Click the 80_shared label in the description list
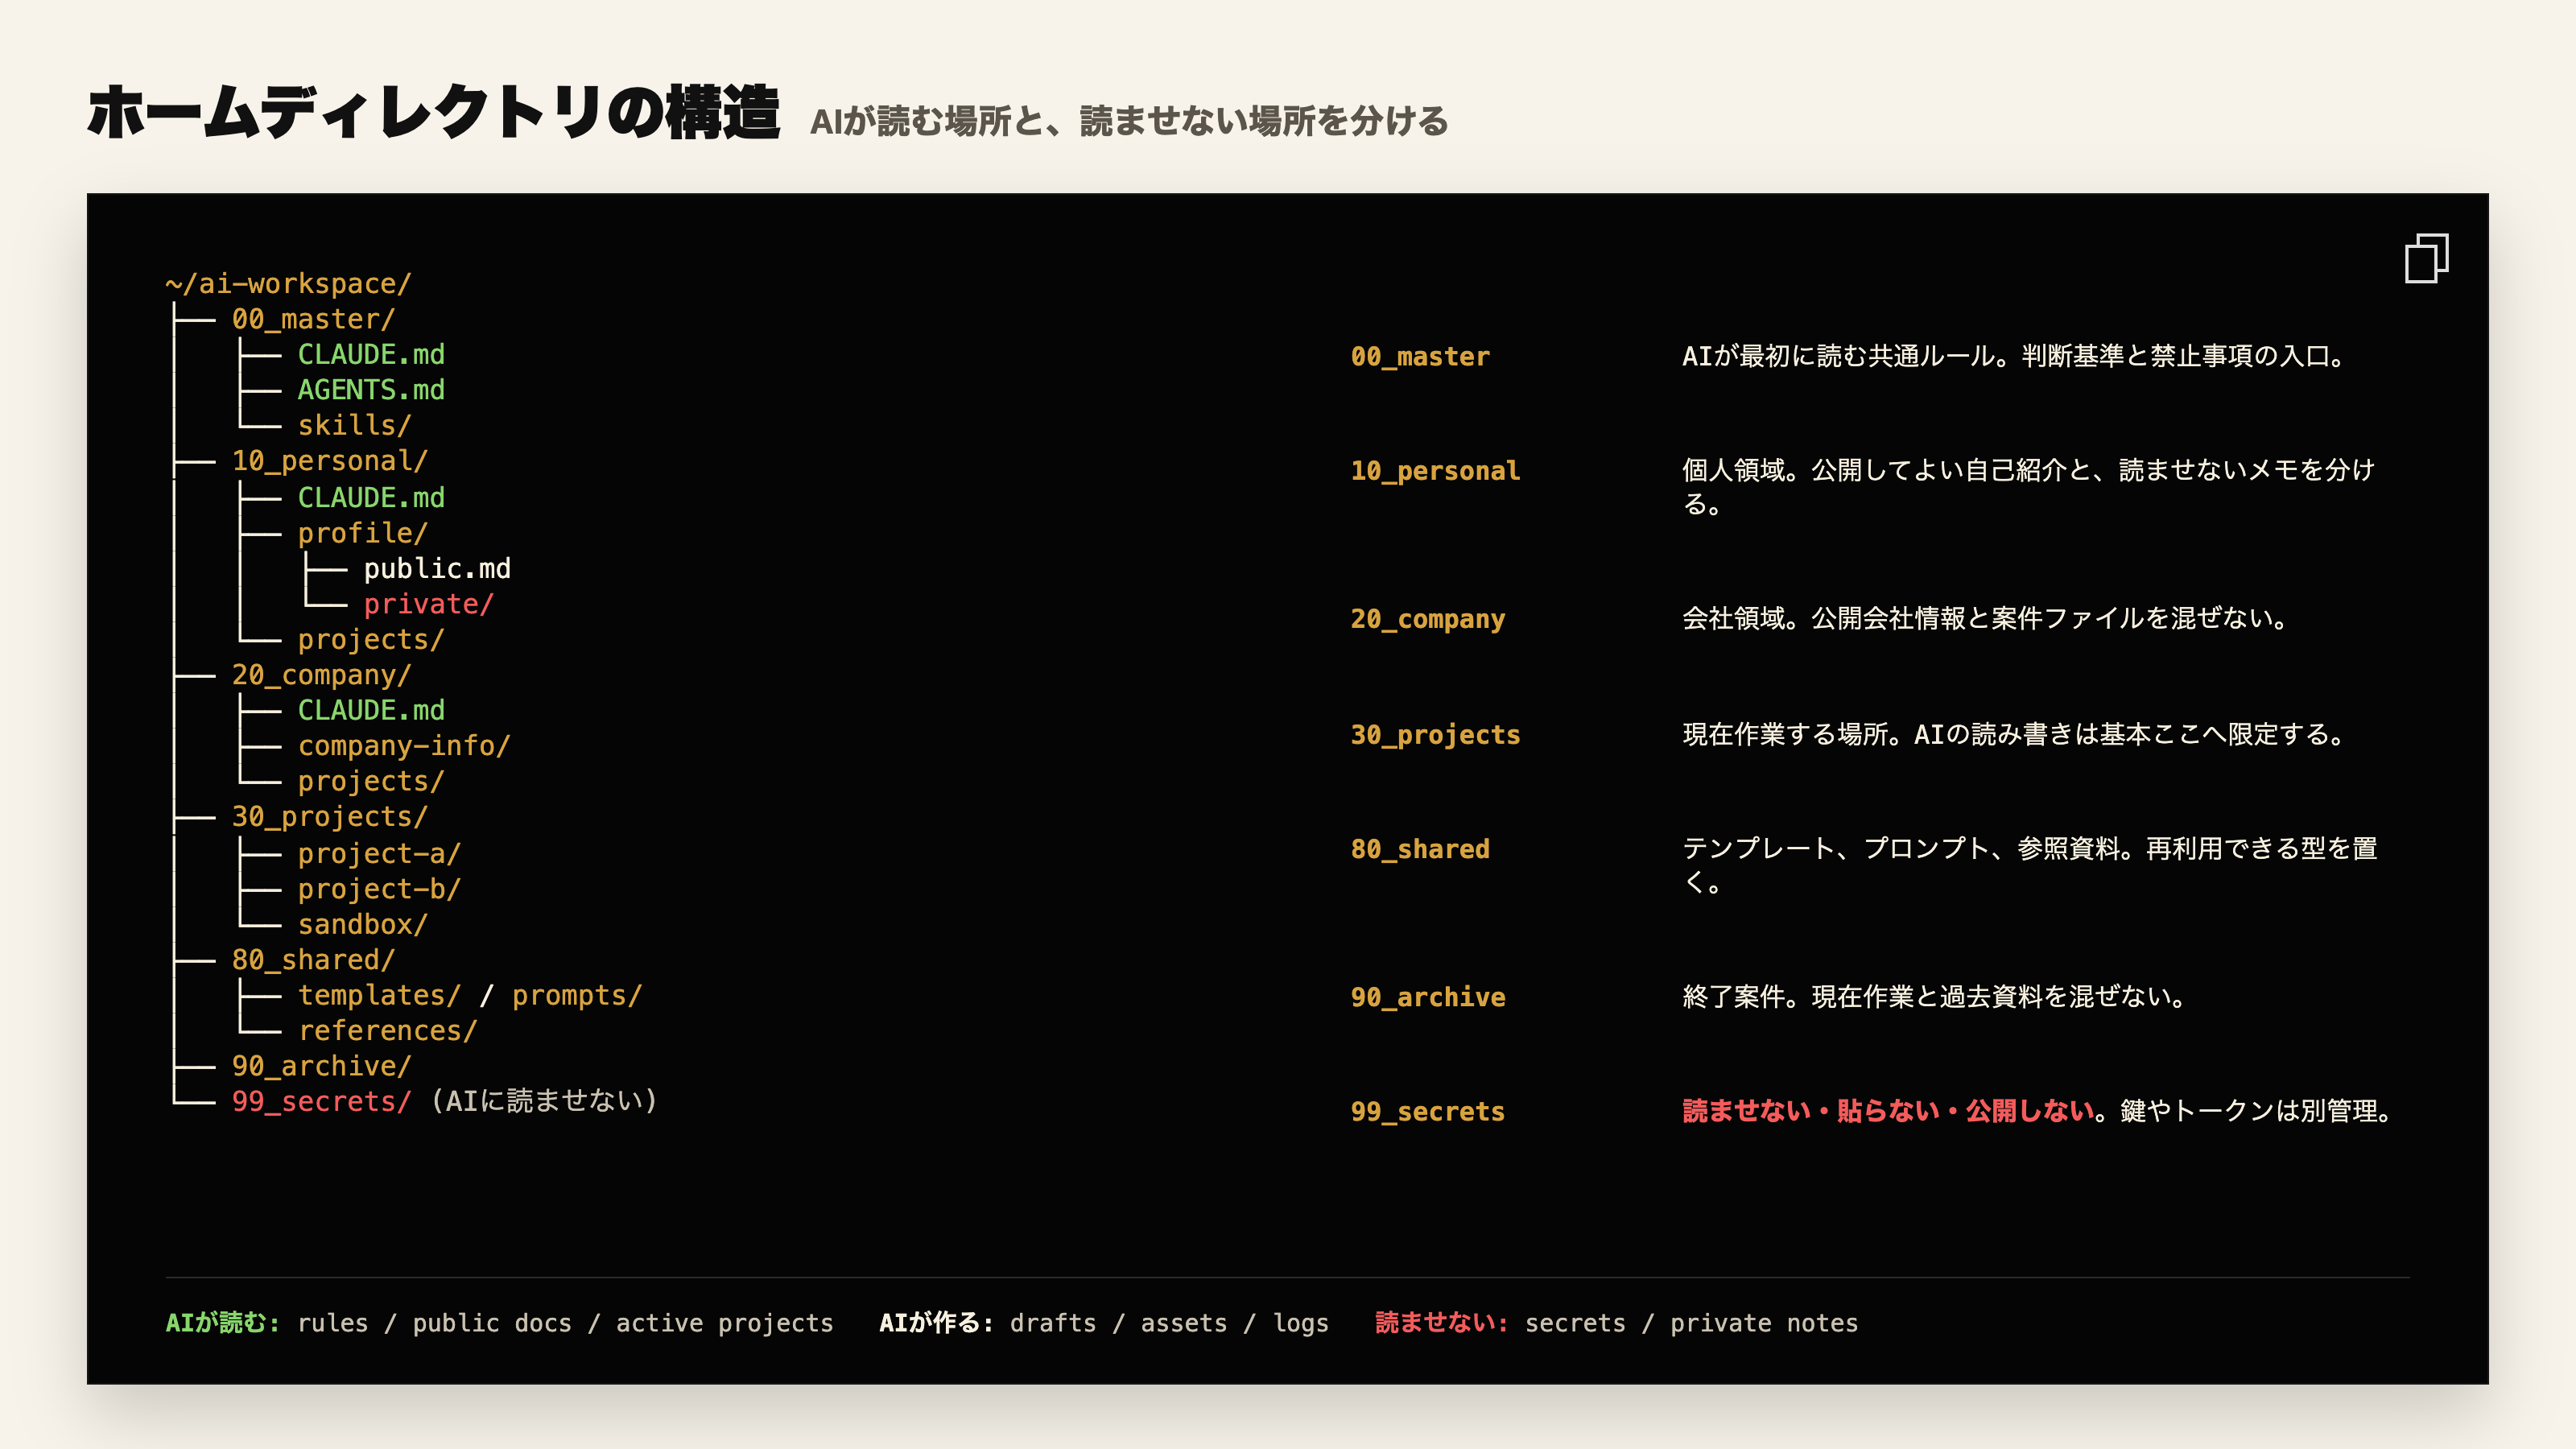Viewport: 2576px width, 1449px height. [1420, 849]
